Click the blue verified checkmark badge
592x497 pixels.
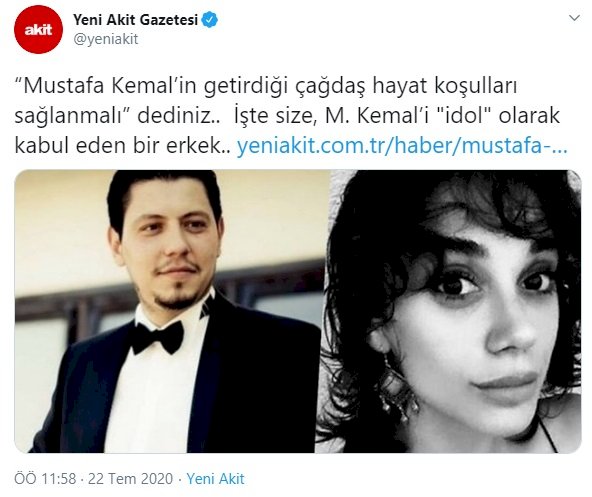[210, 20]
